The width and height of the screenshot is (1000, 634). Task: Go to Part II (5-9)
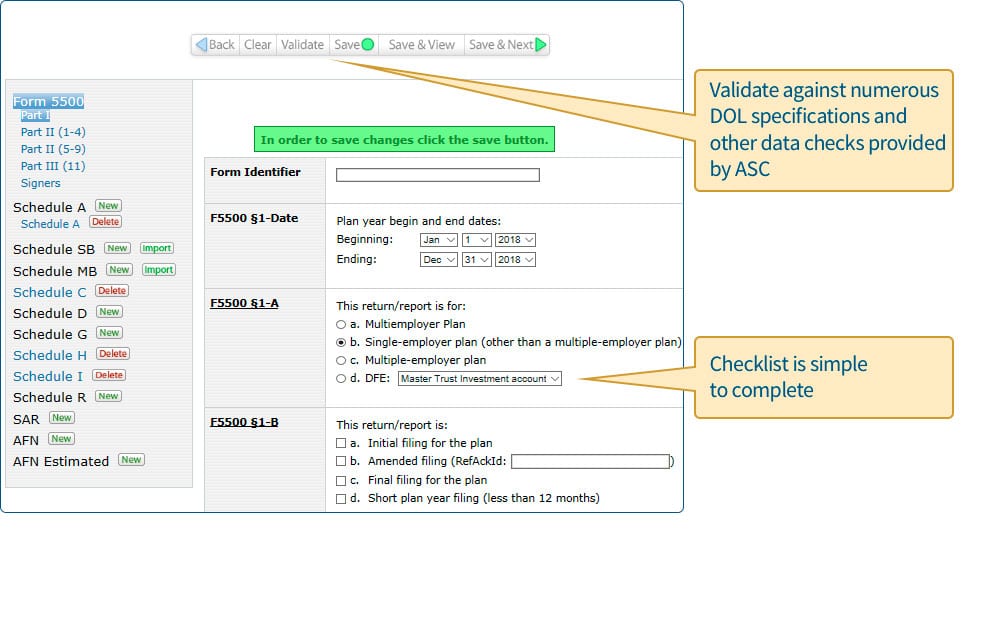(53, 149)
